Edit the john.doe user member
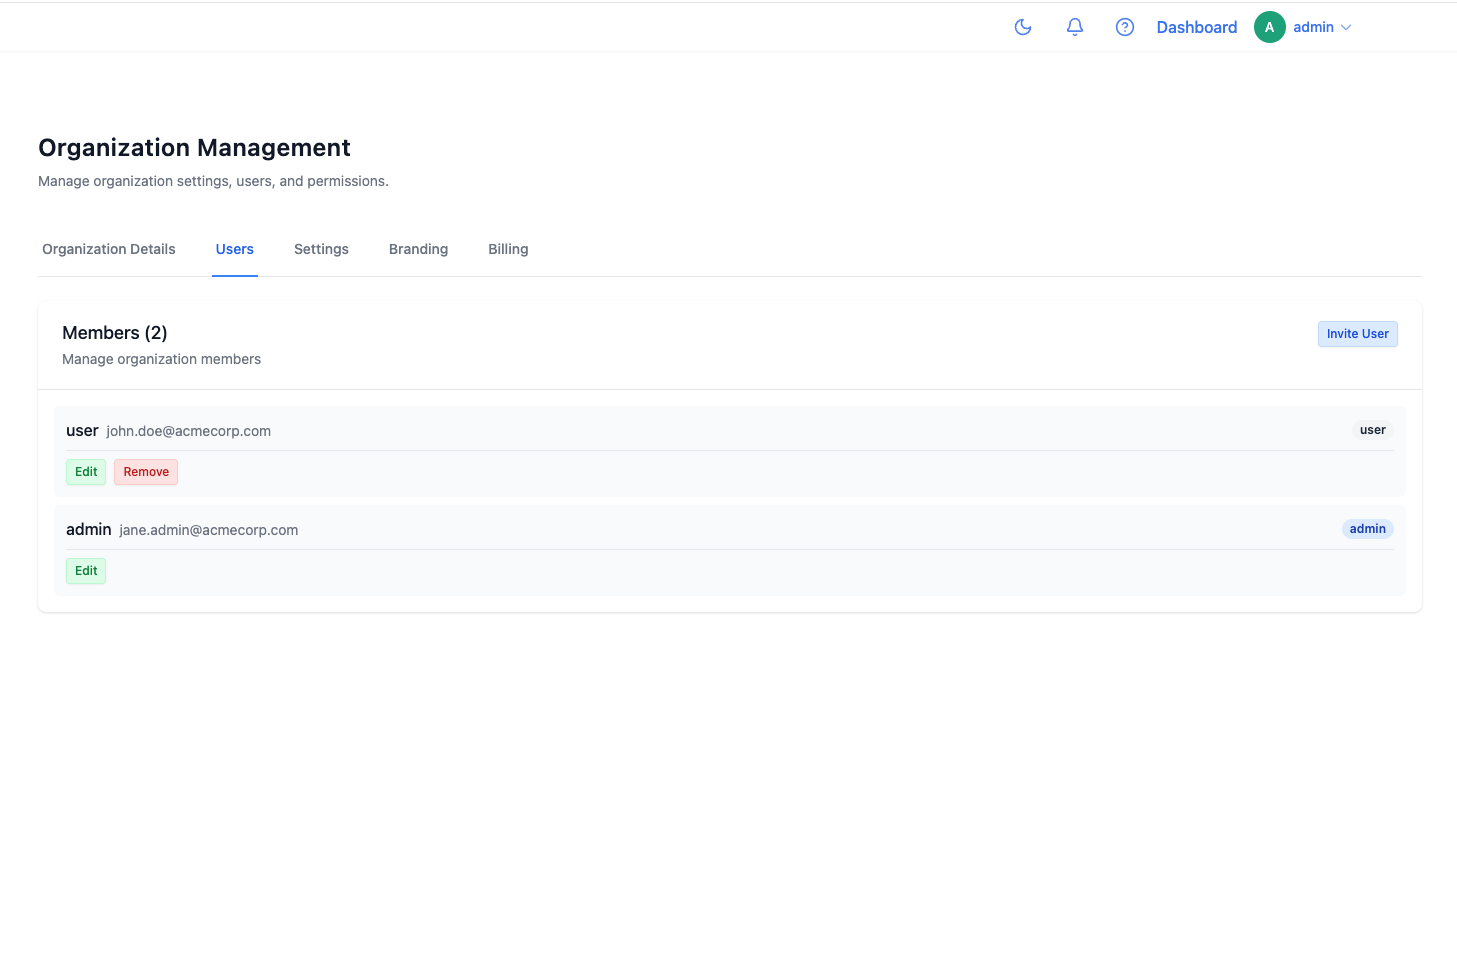1457x973 pixels. 86,472
